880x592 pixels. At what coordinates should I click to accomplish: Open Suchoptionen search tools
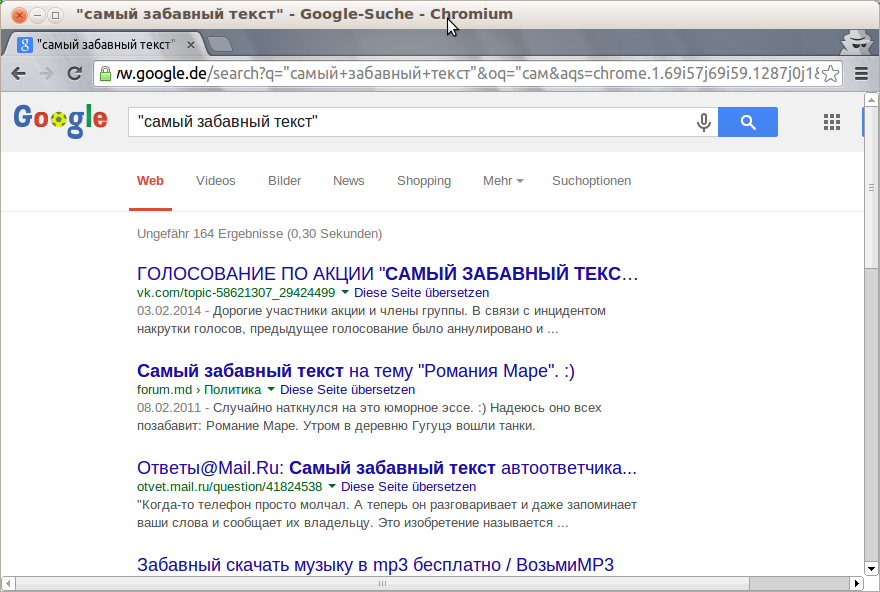592,181
